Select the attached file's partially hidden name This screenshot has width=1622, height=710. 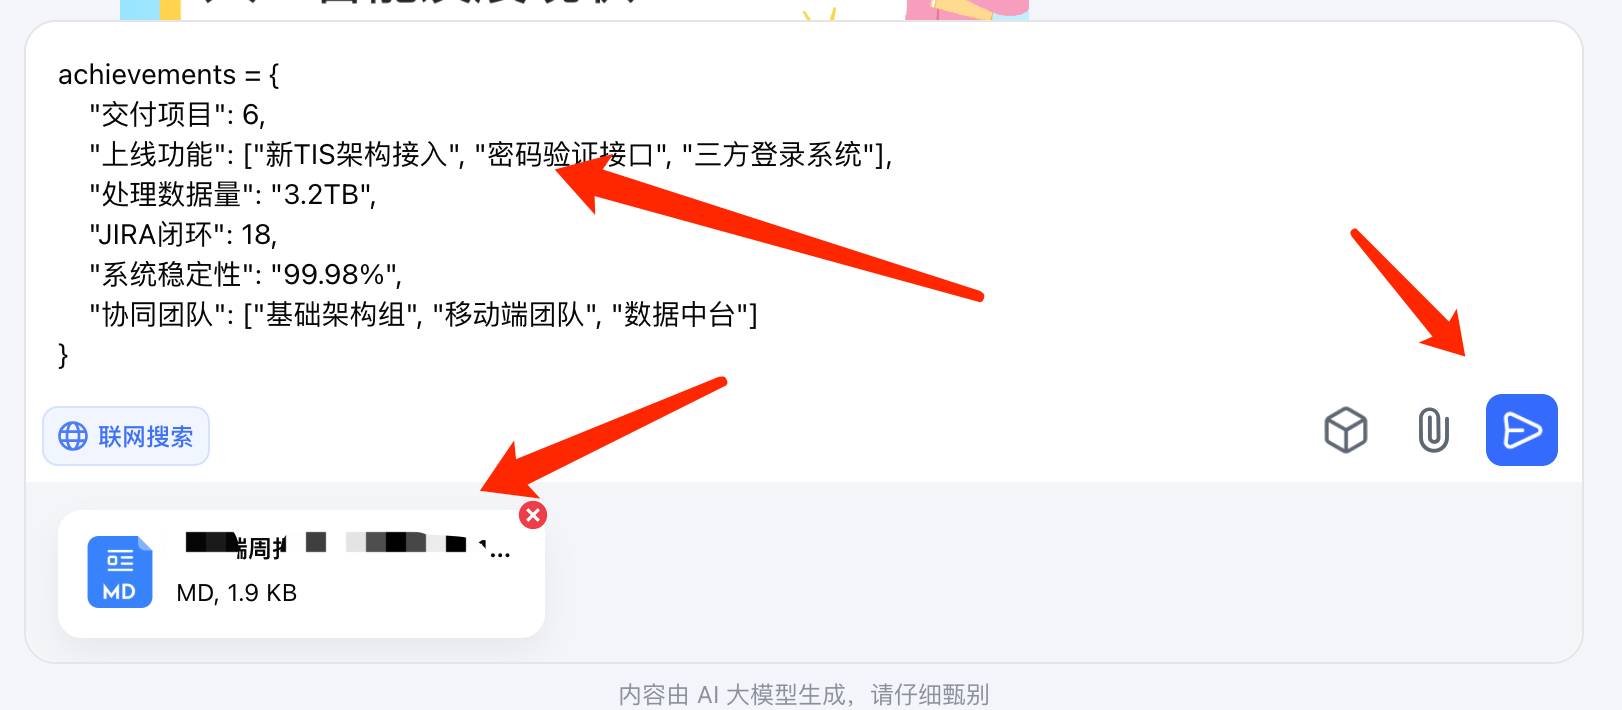coord(348,545)
